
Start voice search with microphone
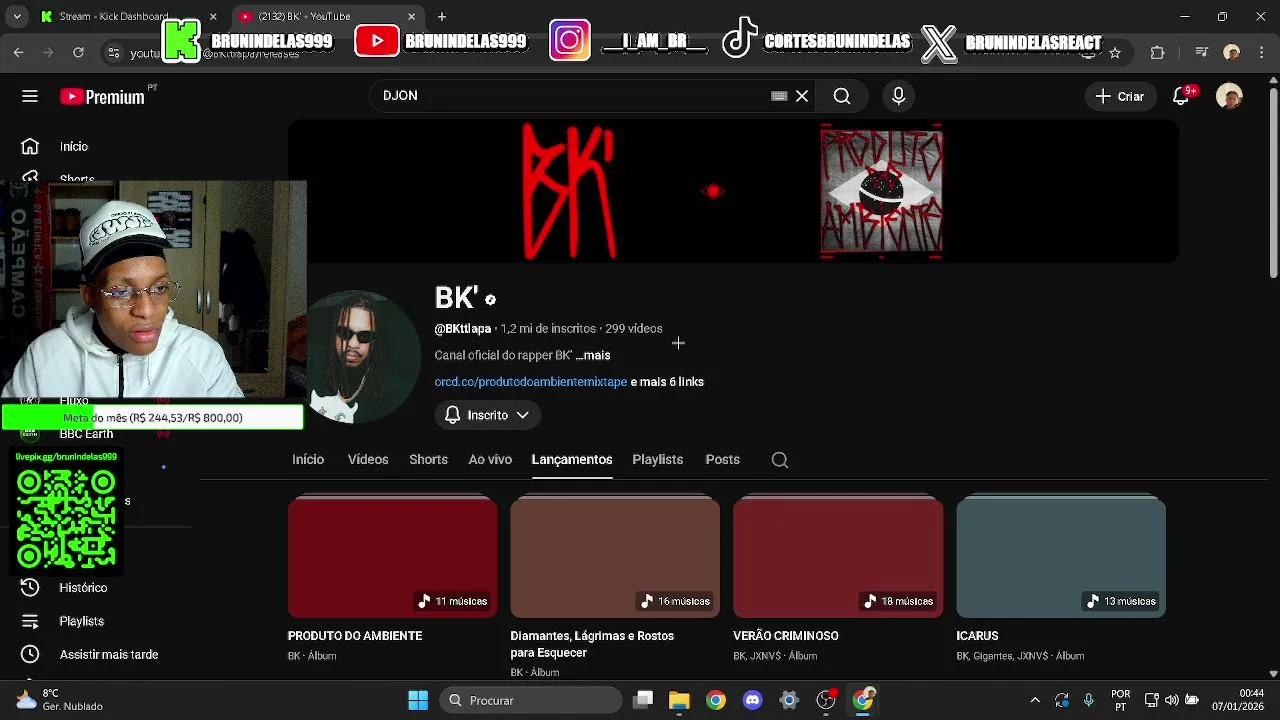[898, 96]
